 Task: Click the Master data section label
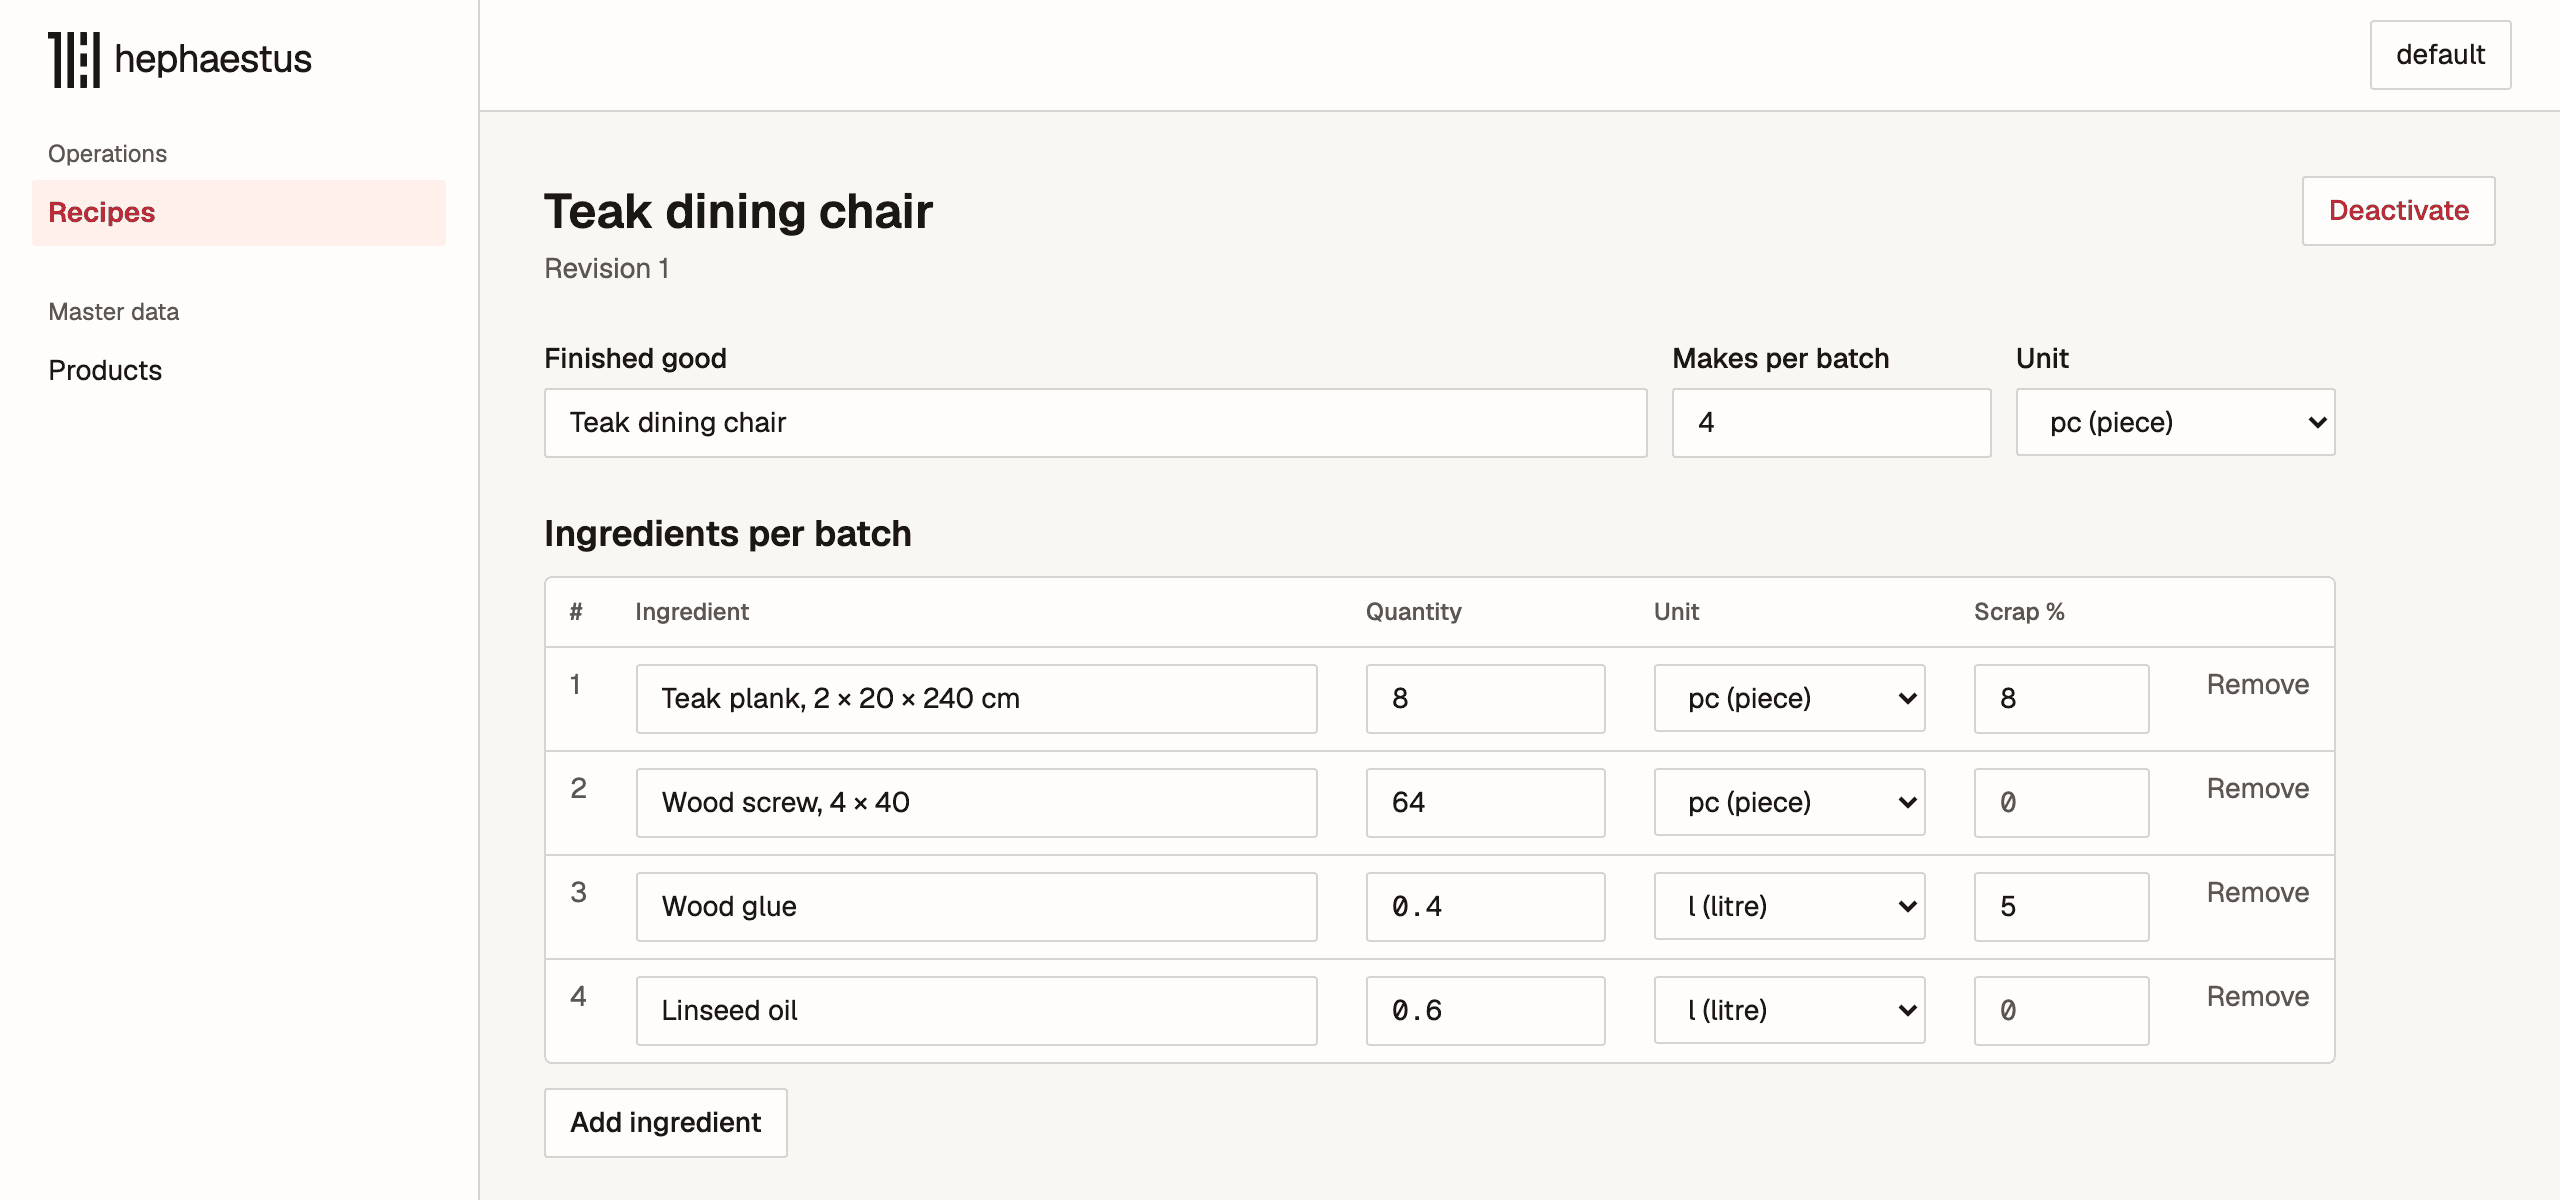114,312
